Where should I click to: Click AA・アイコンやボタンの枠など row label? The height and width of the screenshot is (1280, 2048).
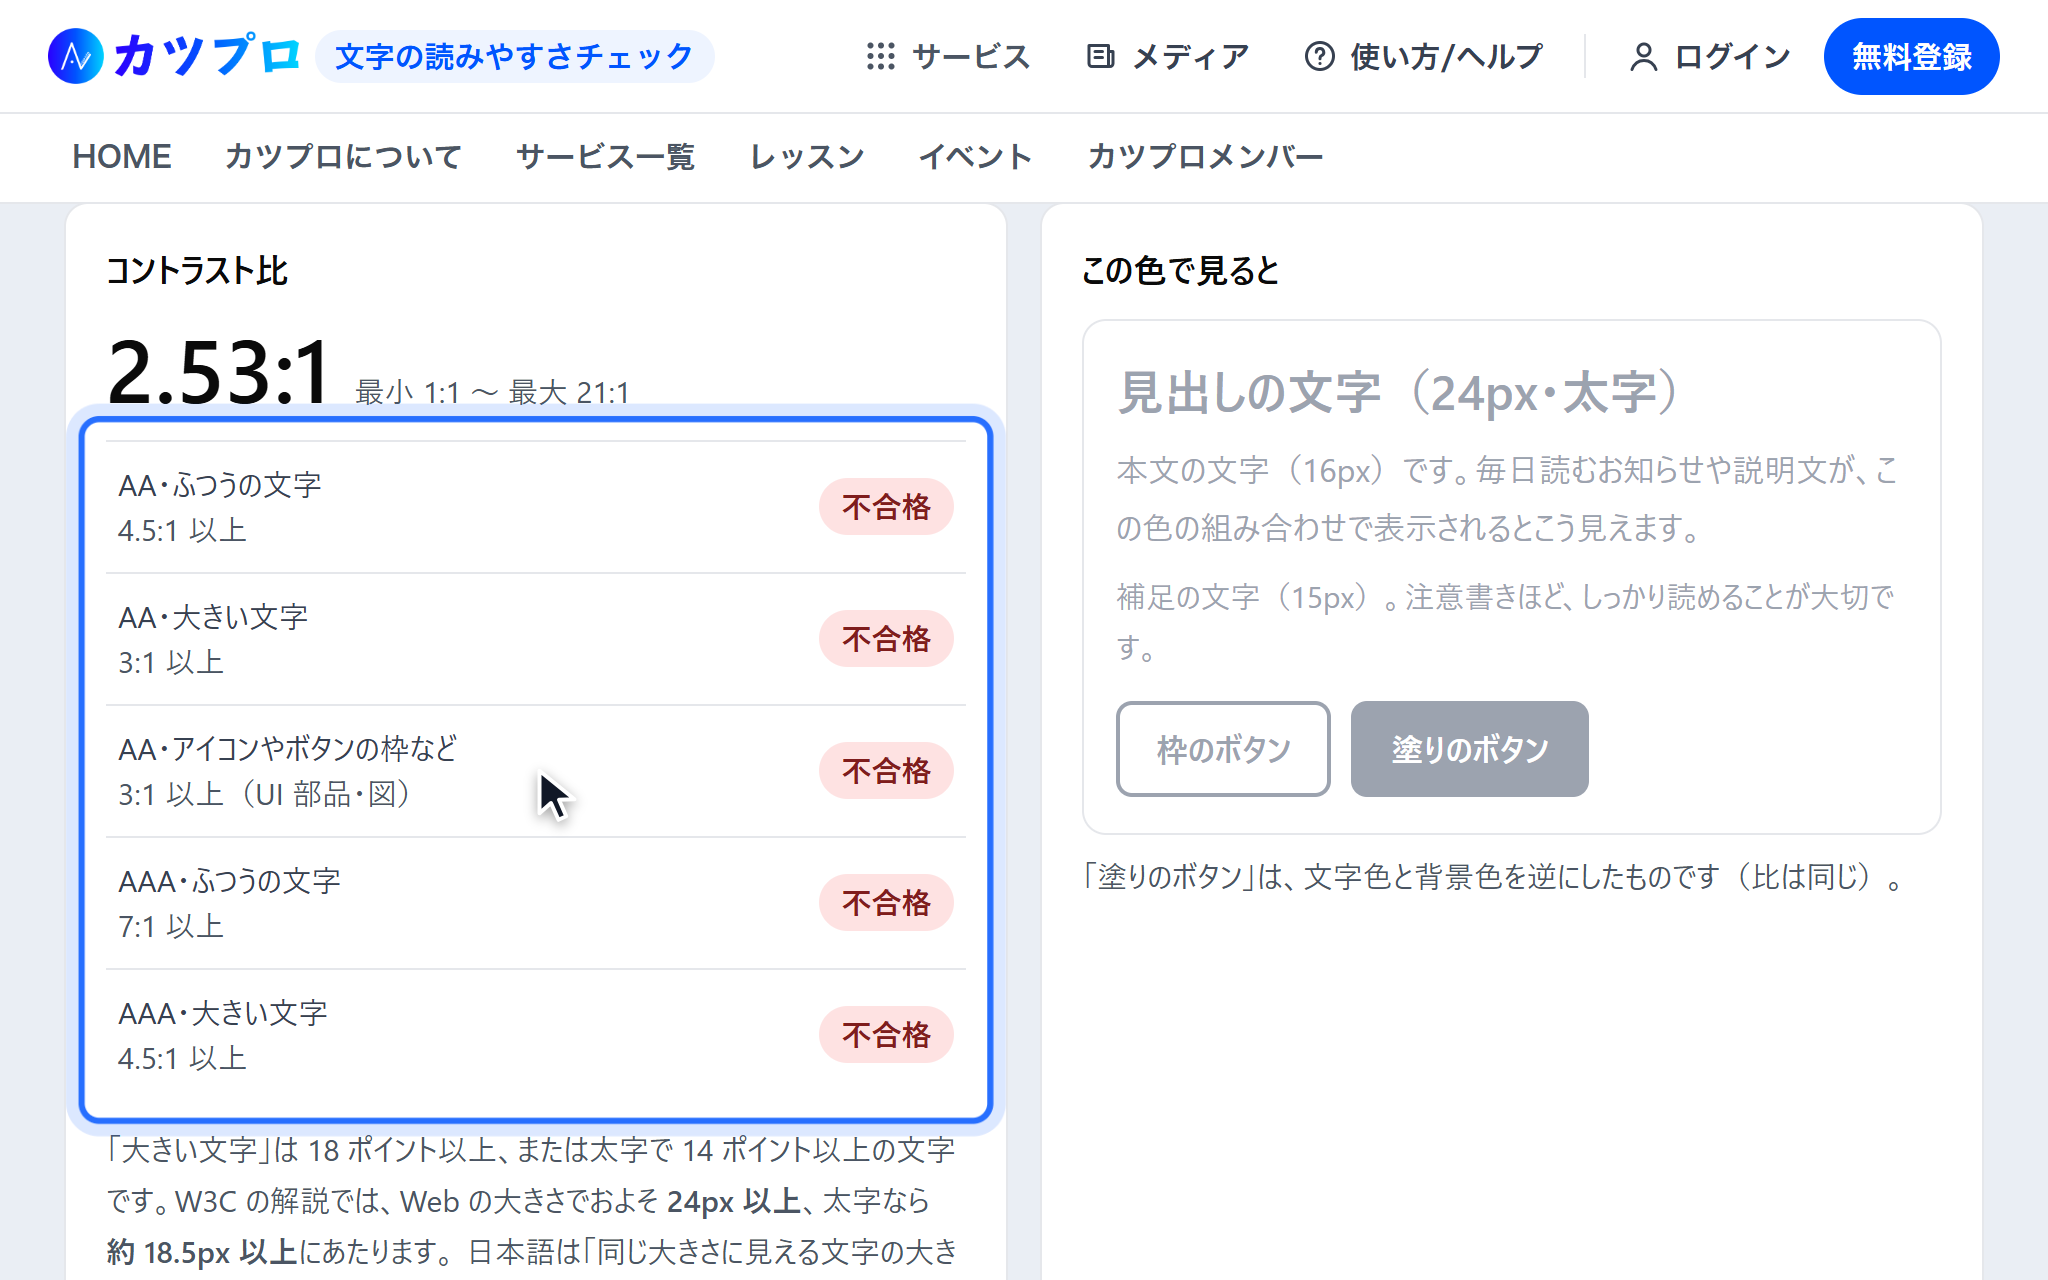point(288,749)
